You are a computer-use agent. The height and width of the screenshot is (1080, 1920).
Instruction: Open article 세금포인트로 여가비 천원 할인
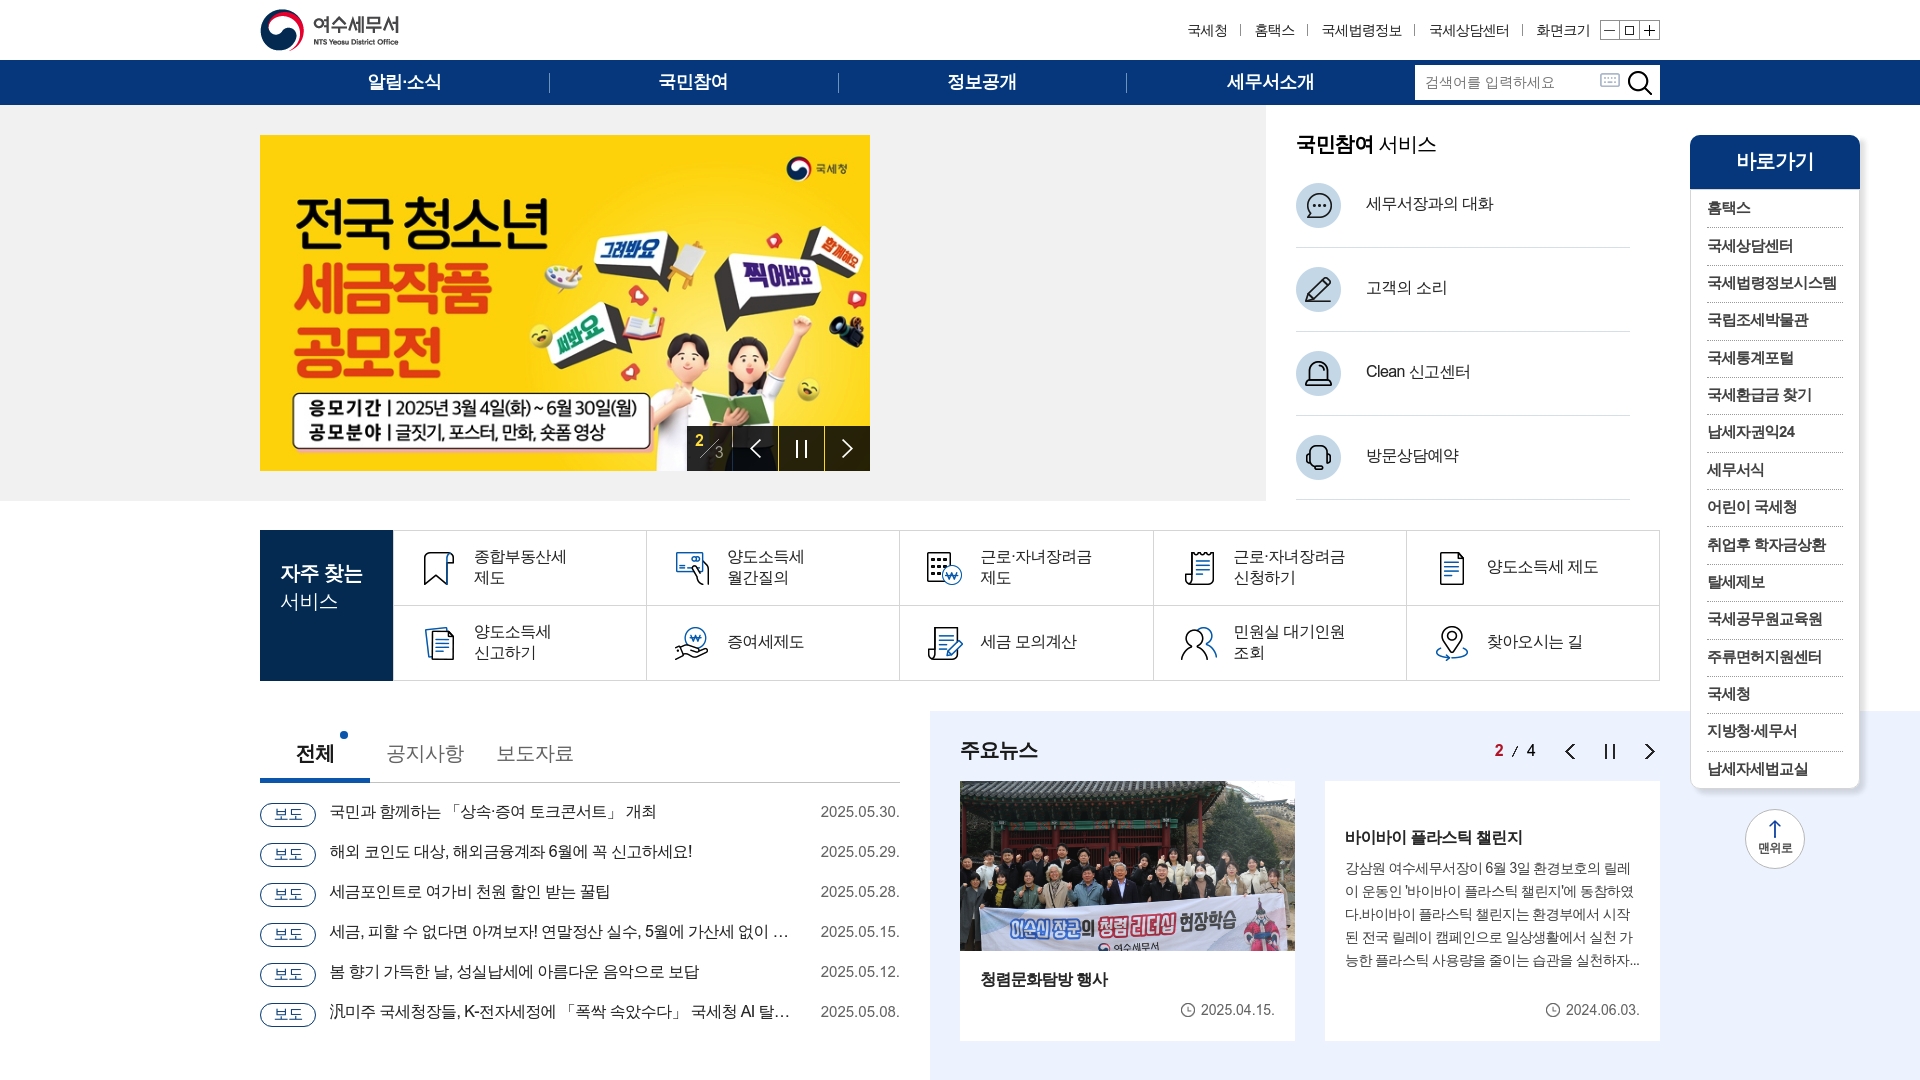(469, 892)
